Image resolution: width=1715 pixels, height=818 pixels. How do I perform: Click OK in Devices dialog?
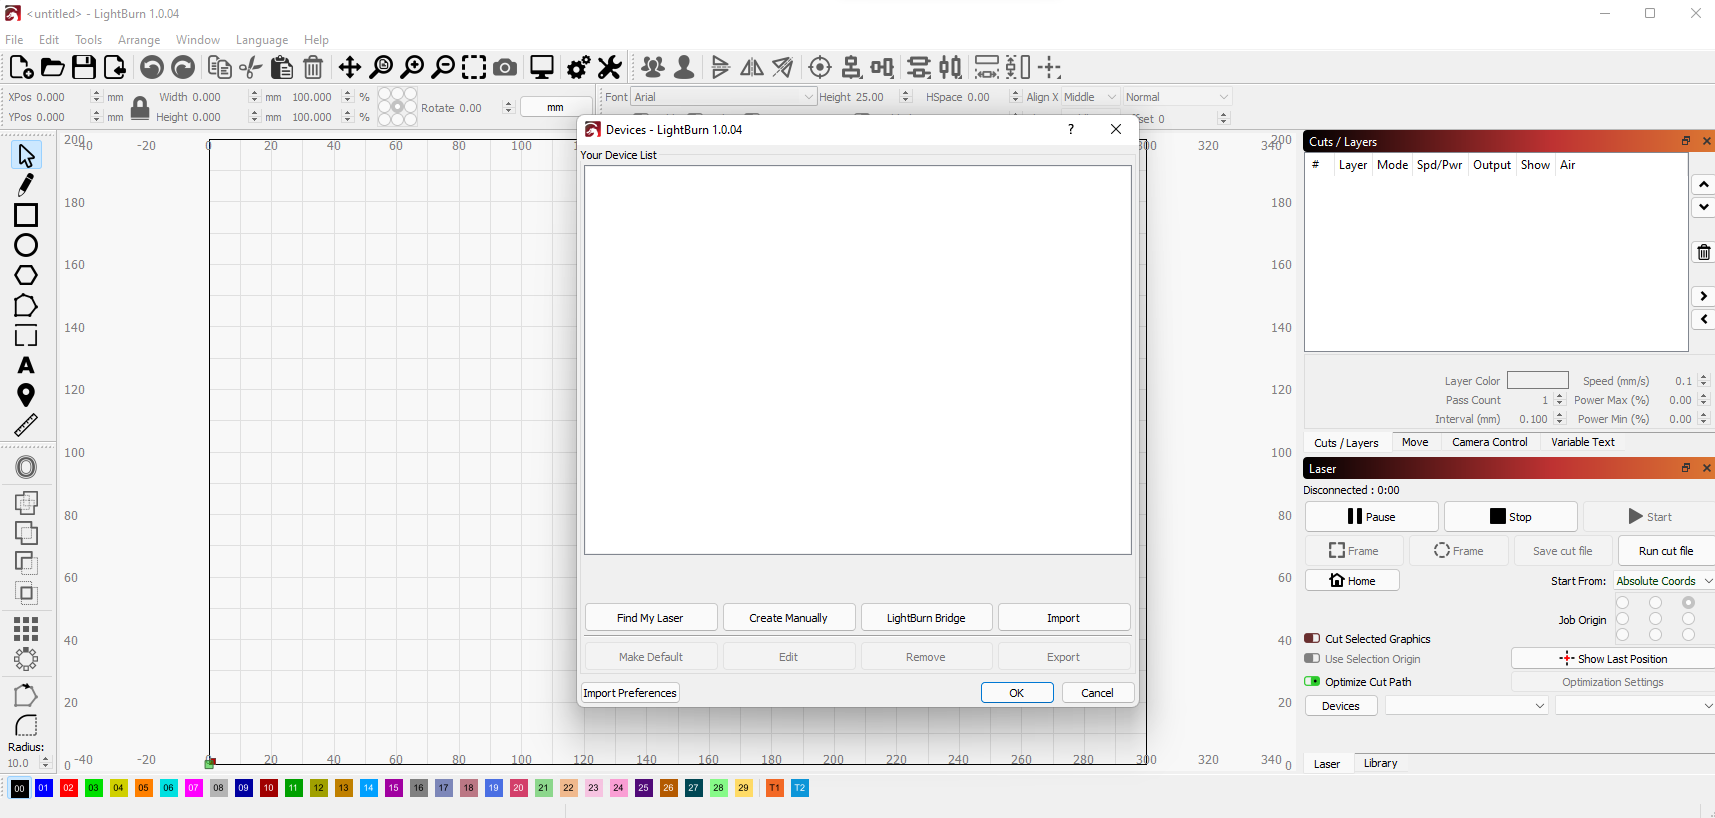tap(1017, 693)
